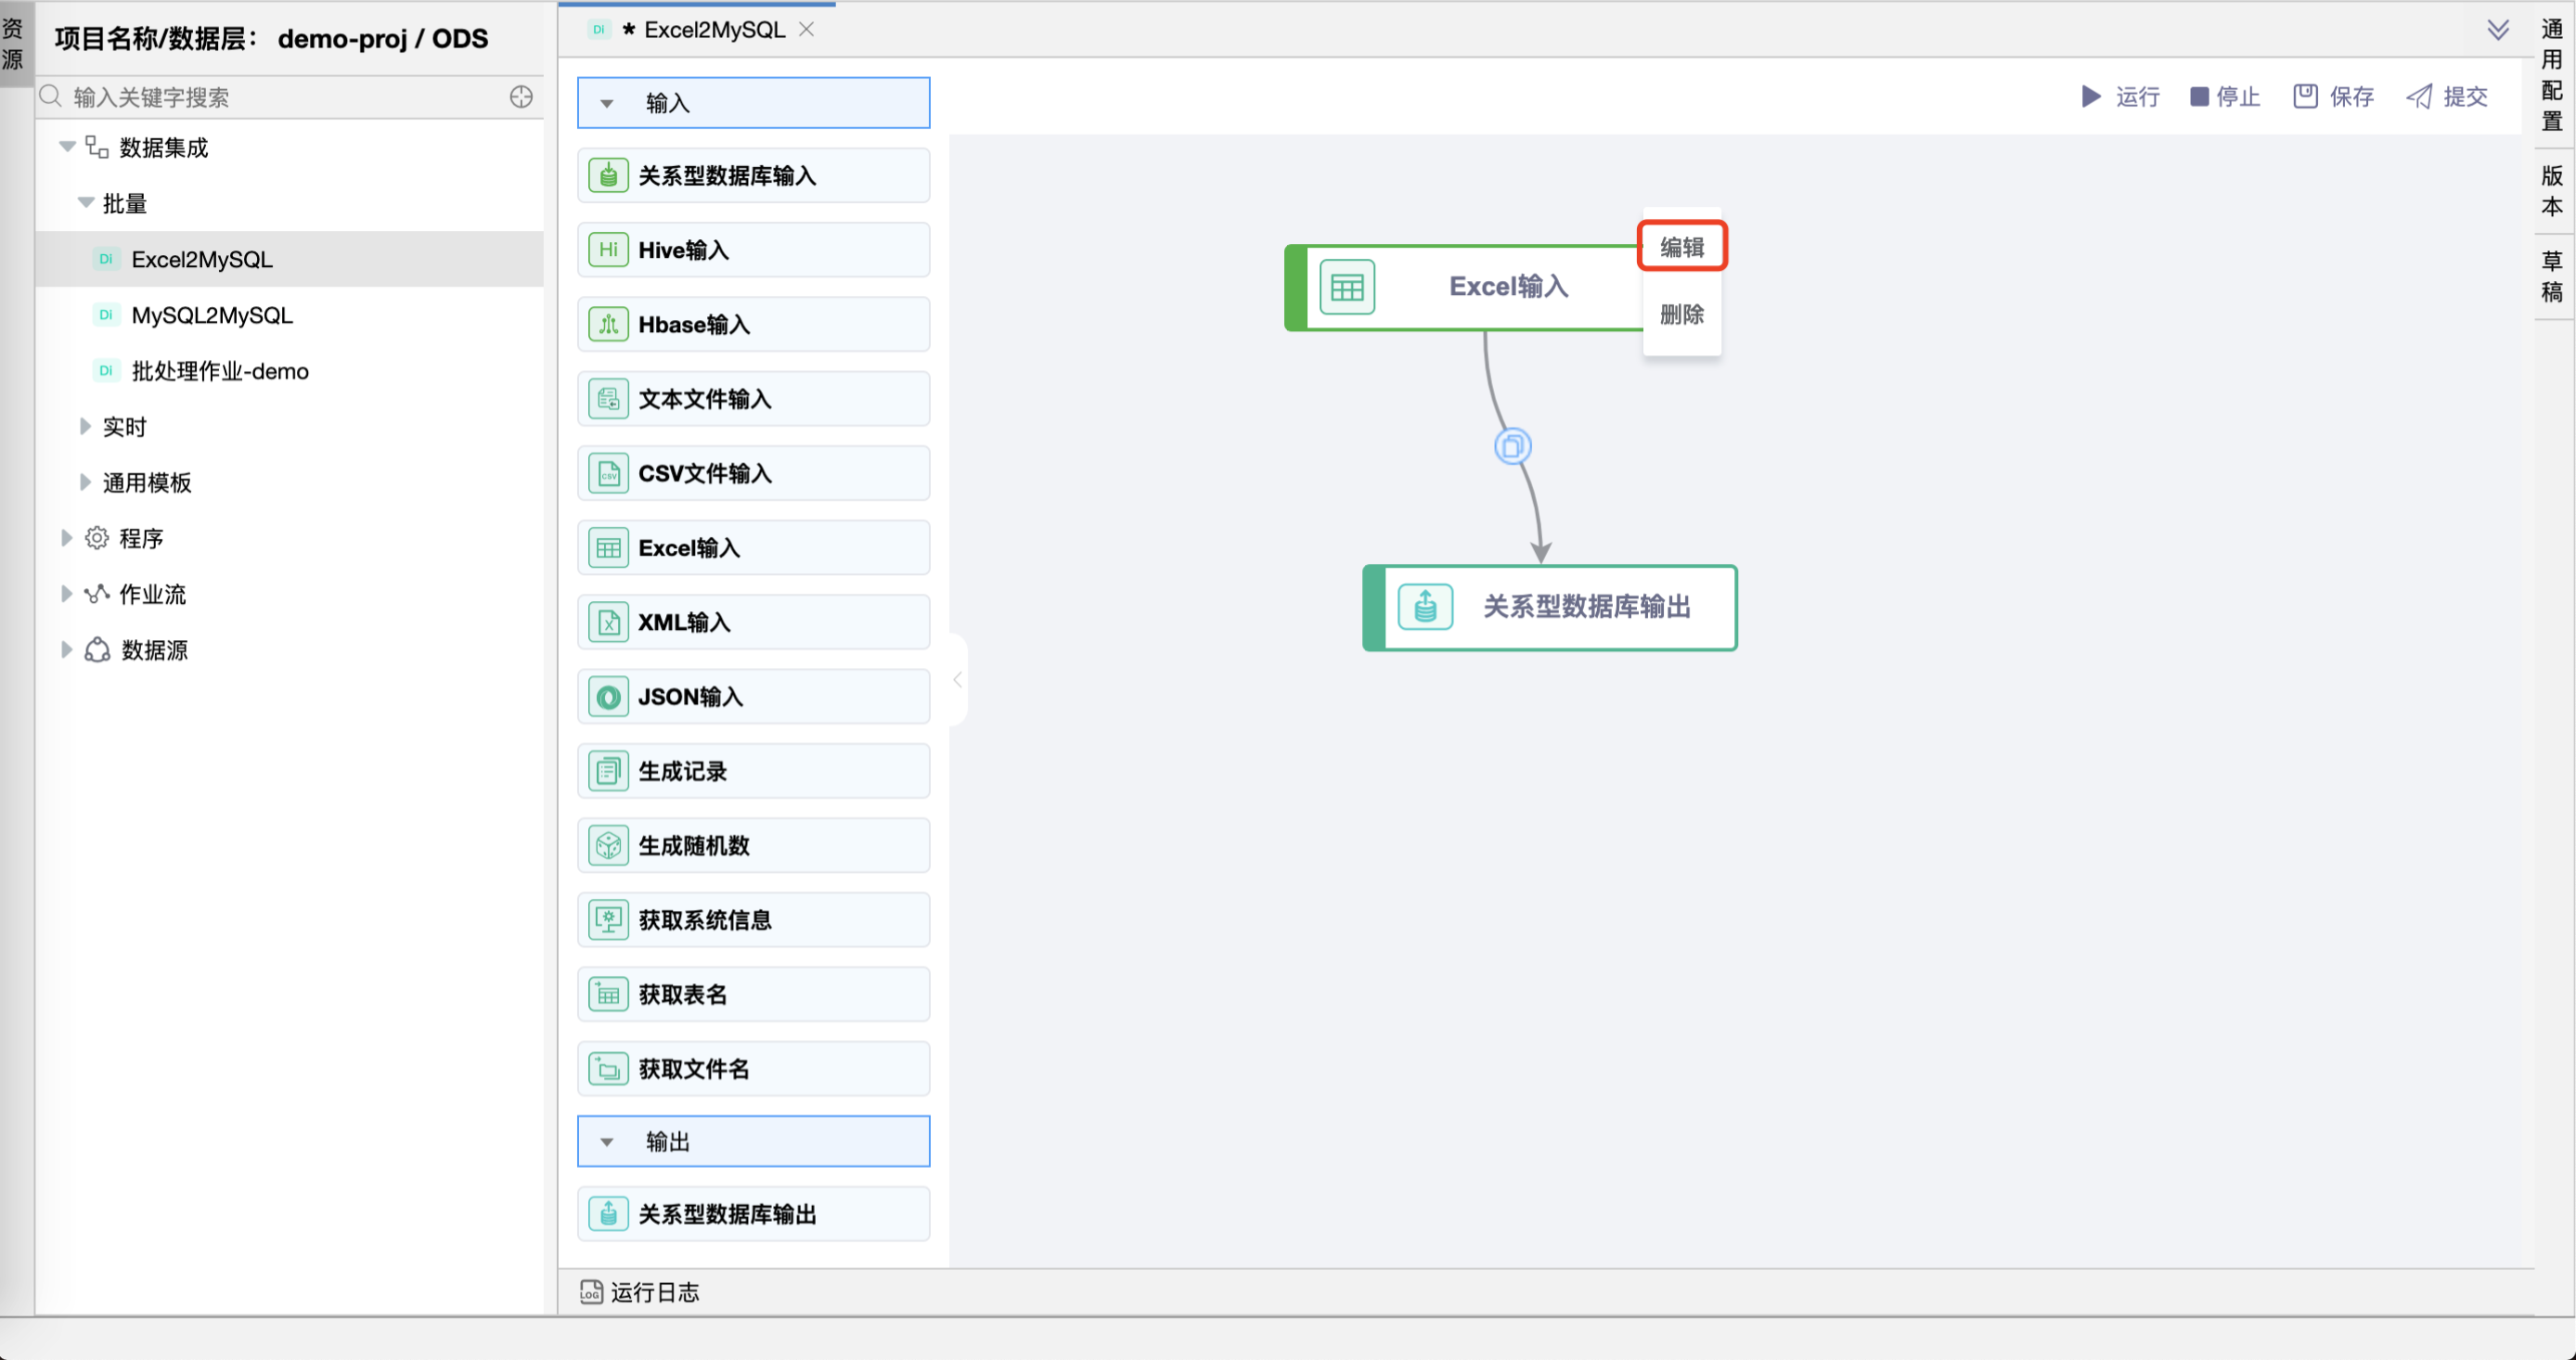Select the CSV文件输入 component icon
The image size is (2576, 1360).
pos(607,473)
